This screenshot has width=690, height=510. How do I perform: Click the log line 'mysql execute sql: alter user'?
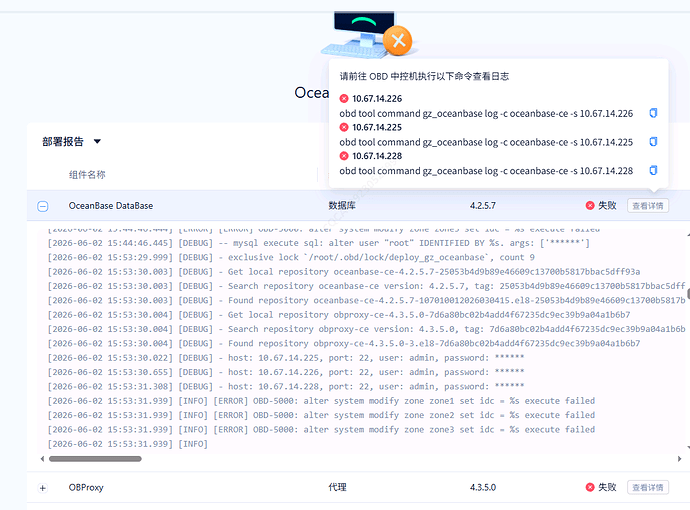pyautogui.click(x=319, y=243)
